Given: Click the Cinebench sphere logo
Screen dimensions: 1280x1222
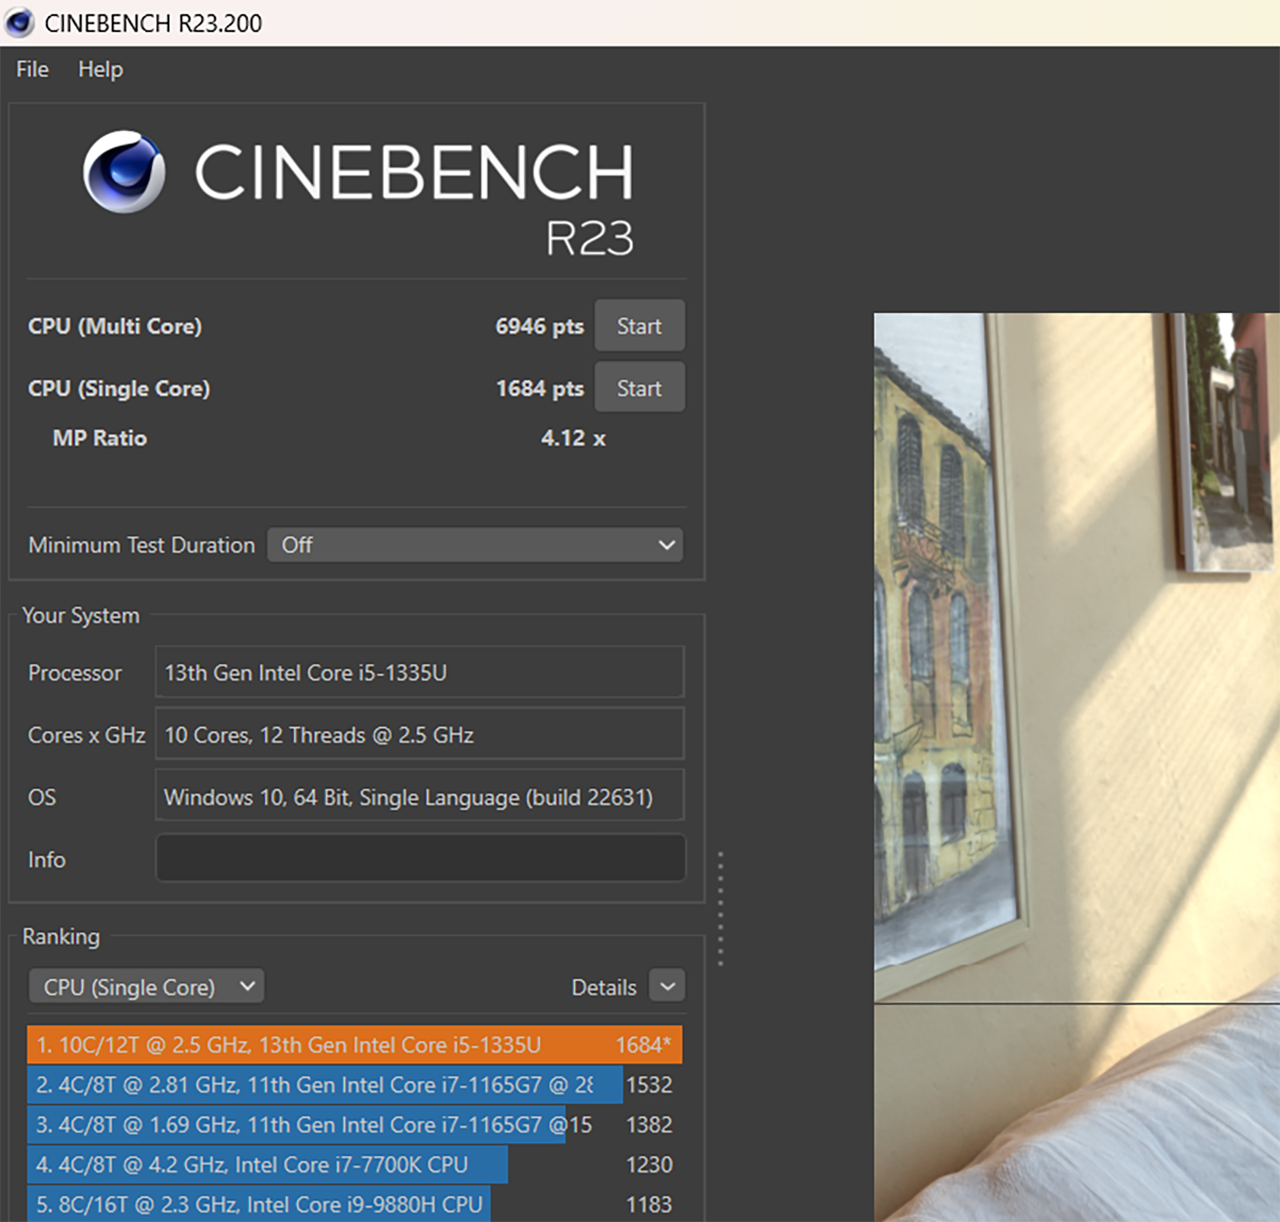Looking at the screenshot, I should 124,171.
